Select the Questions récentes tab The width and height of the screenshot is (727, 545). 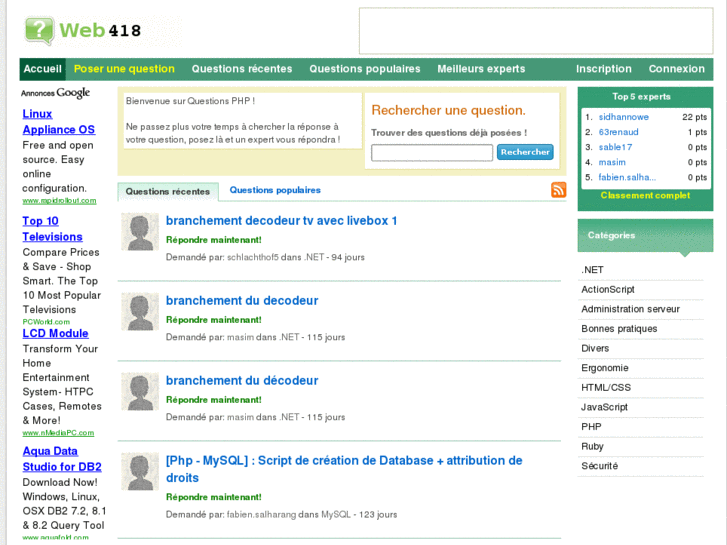[167, 191]
